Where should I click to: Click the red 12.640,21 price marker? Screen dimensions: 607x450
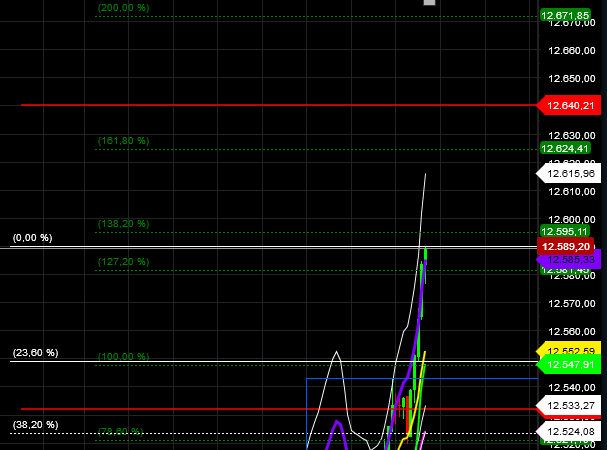(x=569, y=105)
